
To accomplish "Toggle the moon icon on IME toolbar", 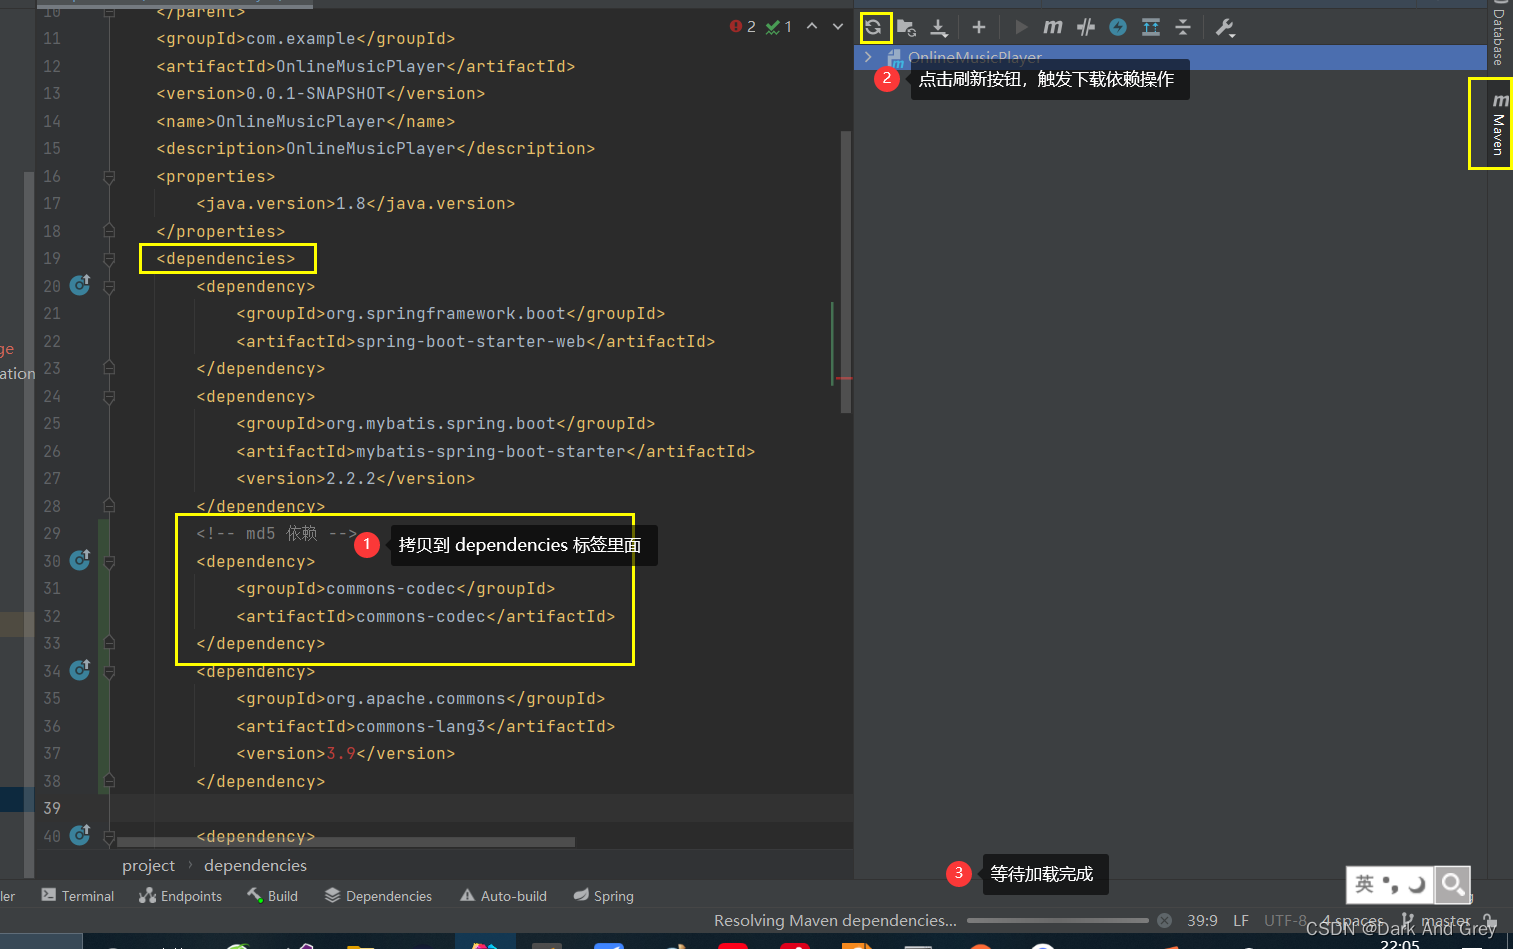I will [x=1416, y=884].
